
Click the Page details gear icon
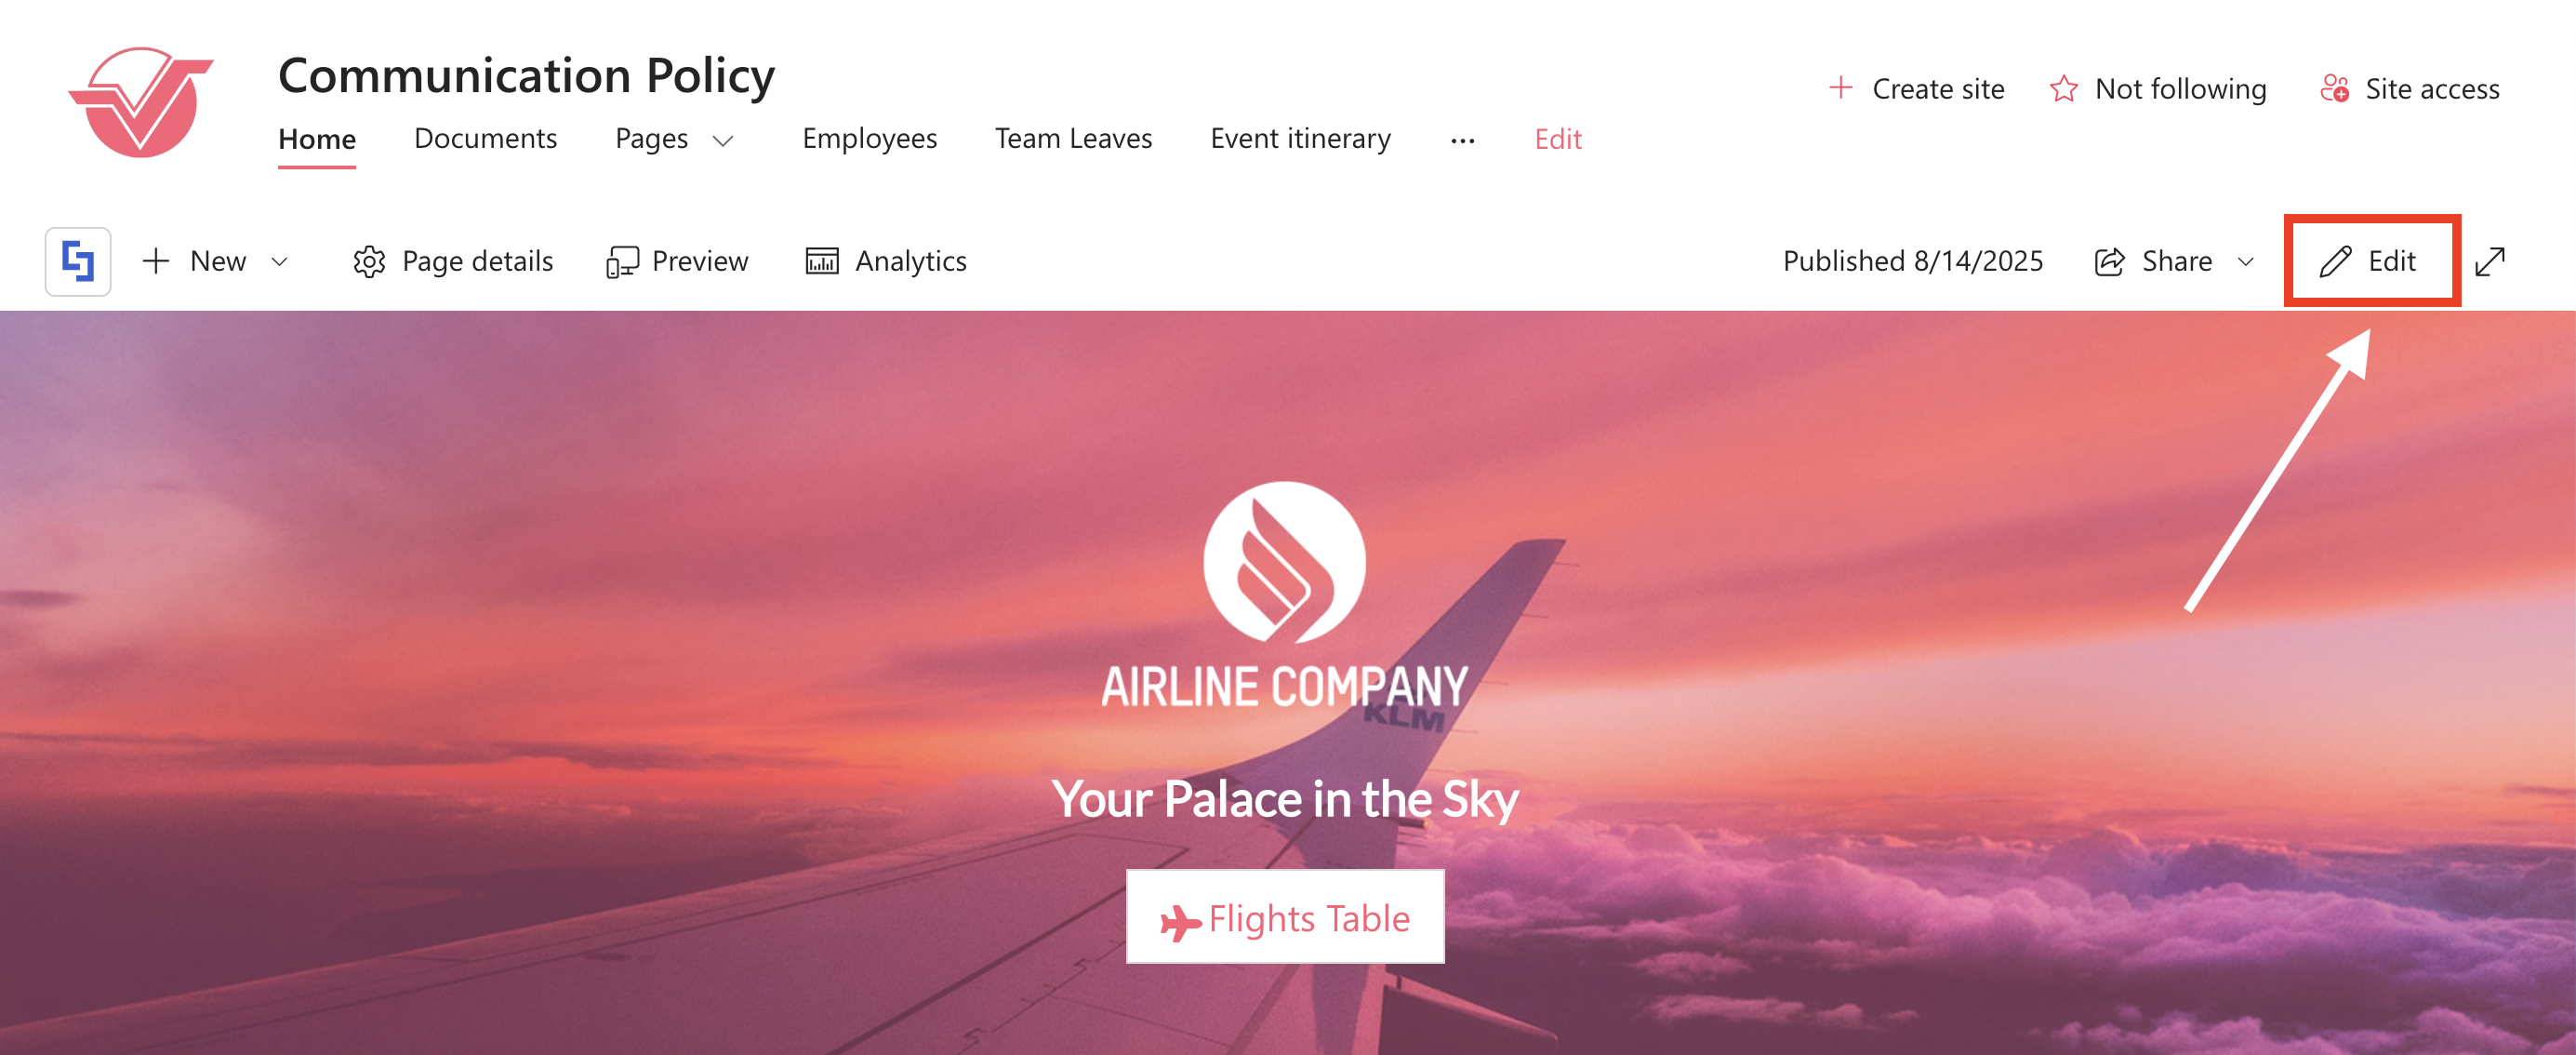(369, 262)
